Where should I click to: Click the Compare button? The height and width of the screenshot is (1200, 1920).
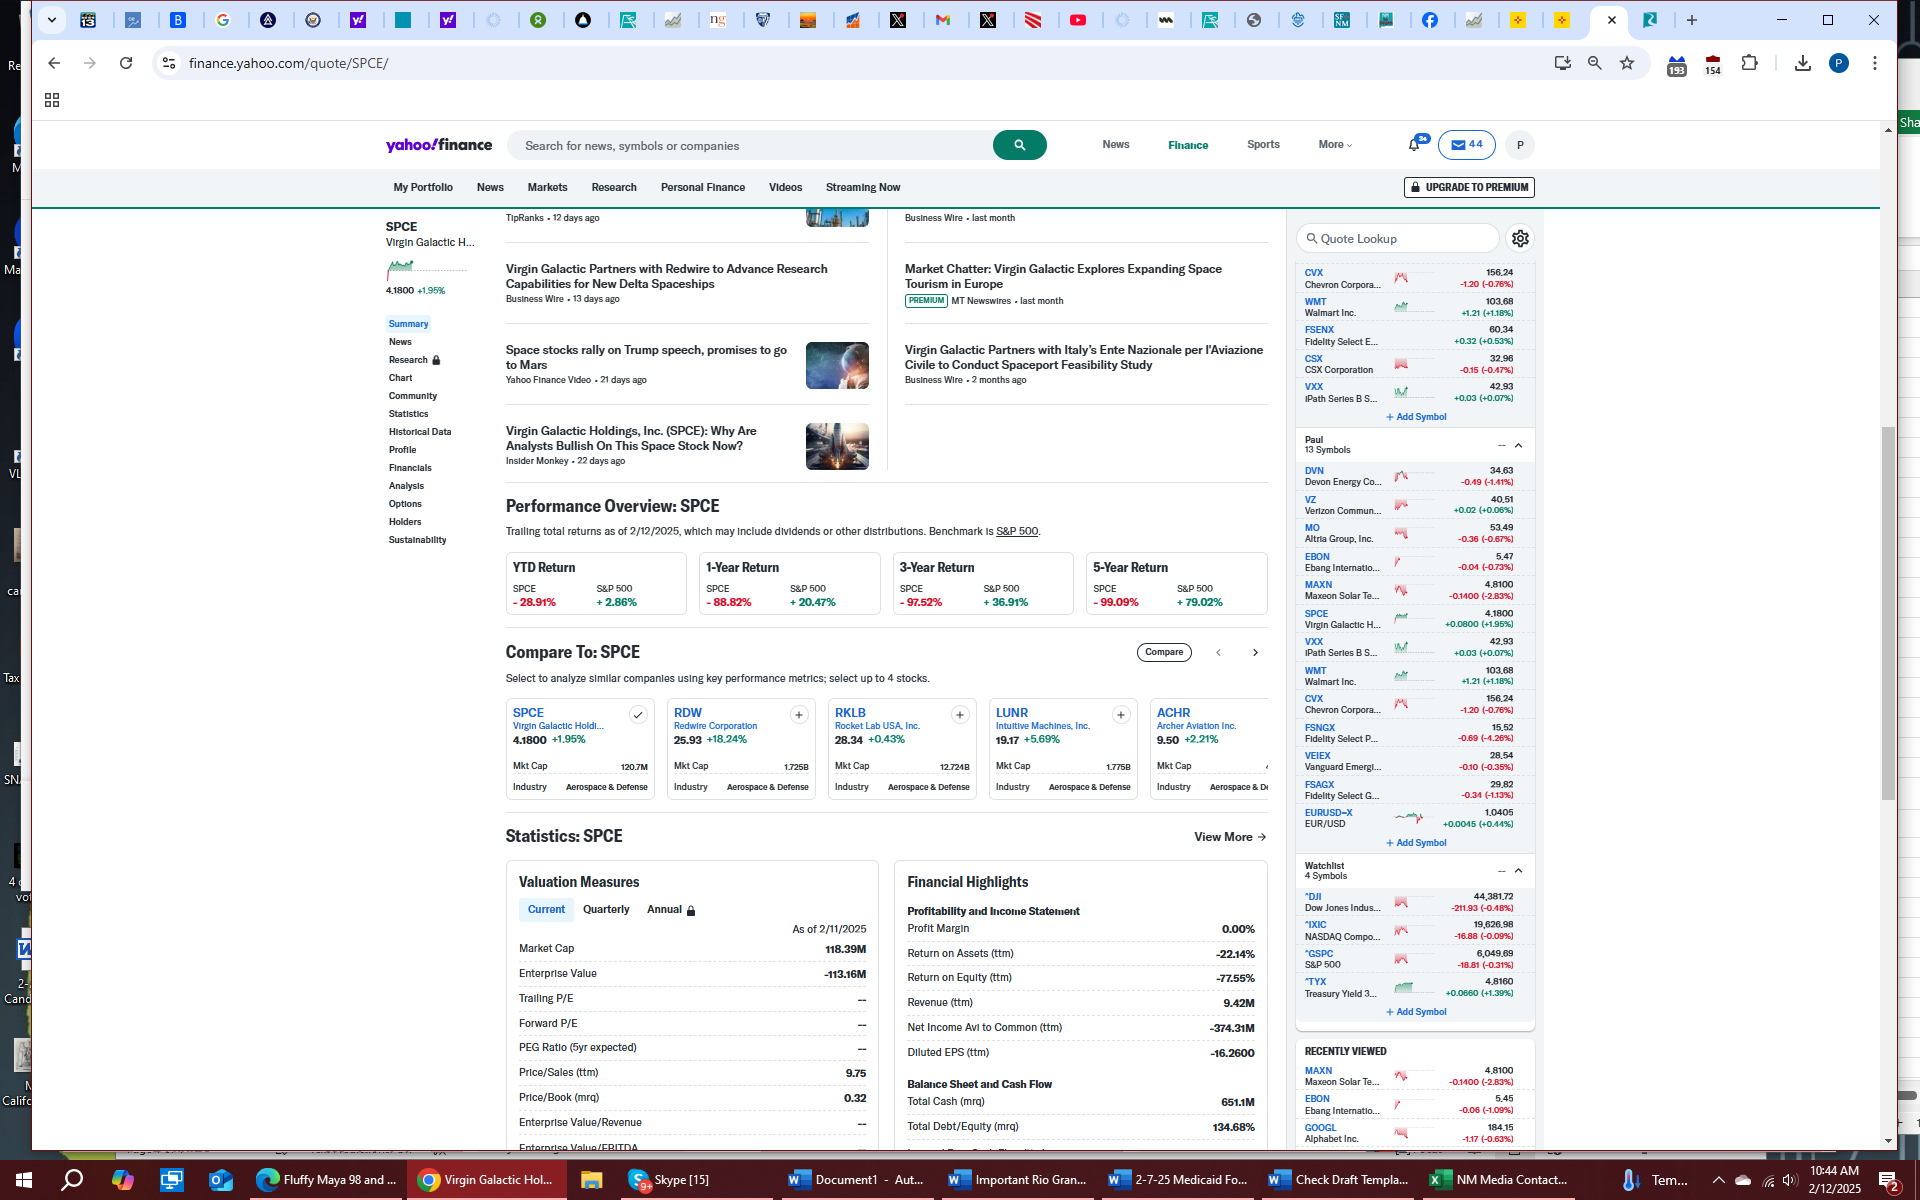1163,652
